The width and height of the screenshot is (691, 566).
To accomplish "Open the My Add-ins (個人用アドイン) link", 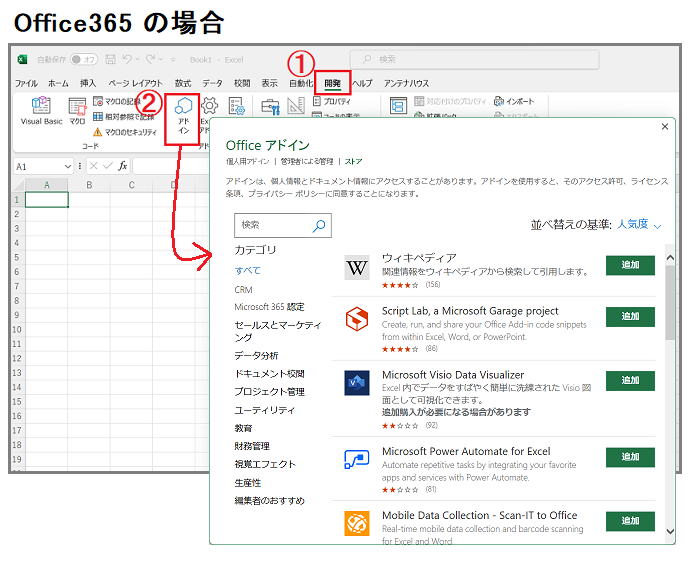I will (x=248, y=161).
